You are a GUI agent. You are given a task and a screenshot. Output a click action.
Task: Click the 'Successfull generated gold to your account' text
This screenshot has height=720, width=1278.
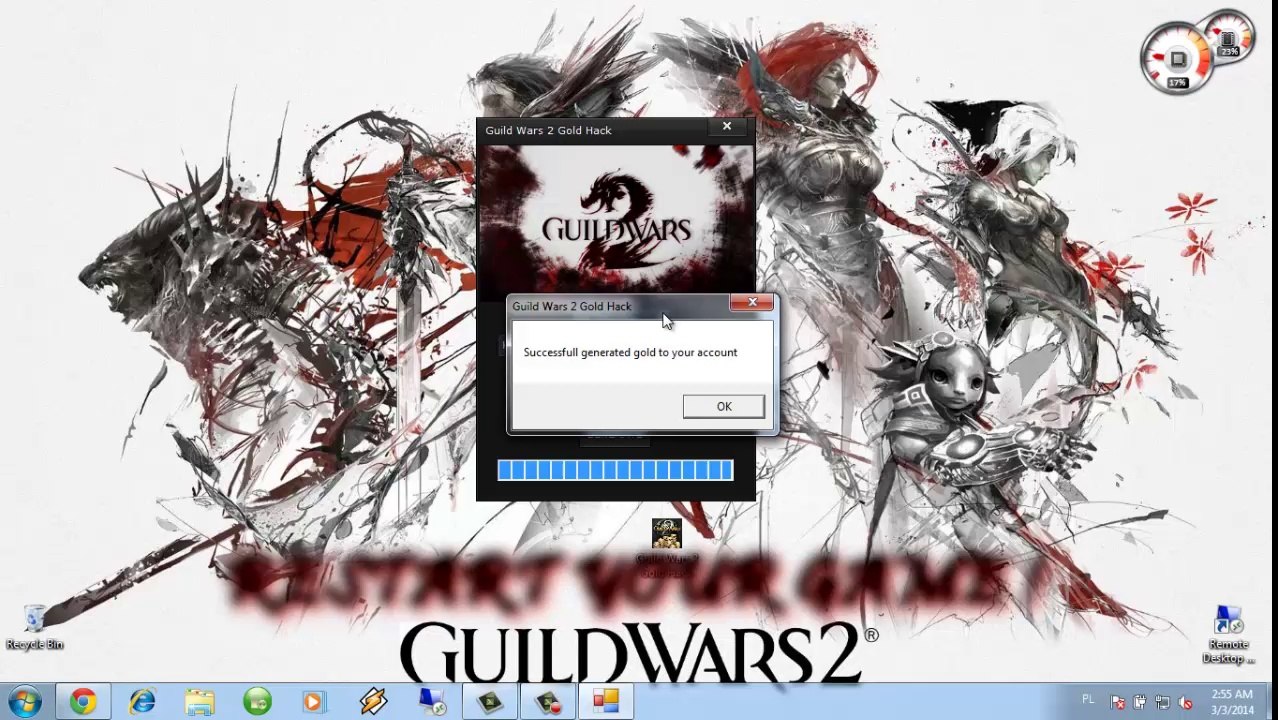click(630, 352)
